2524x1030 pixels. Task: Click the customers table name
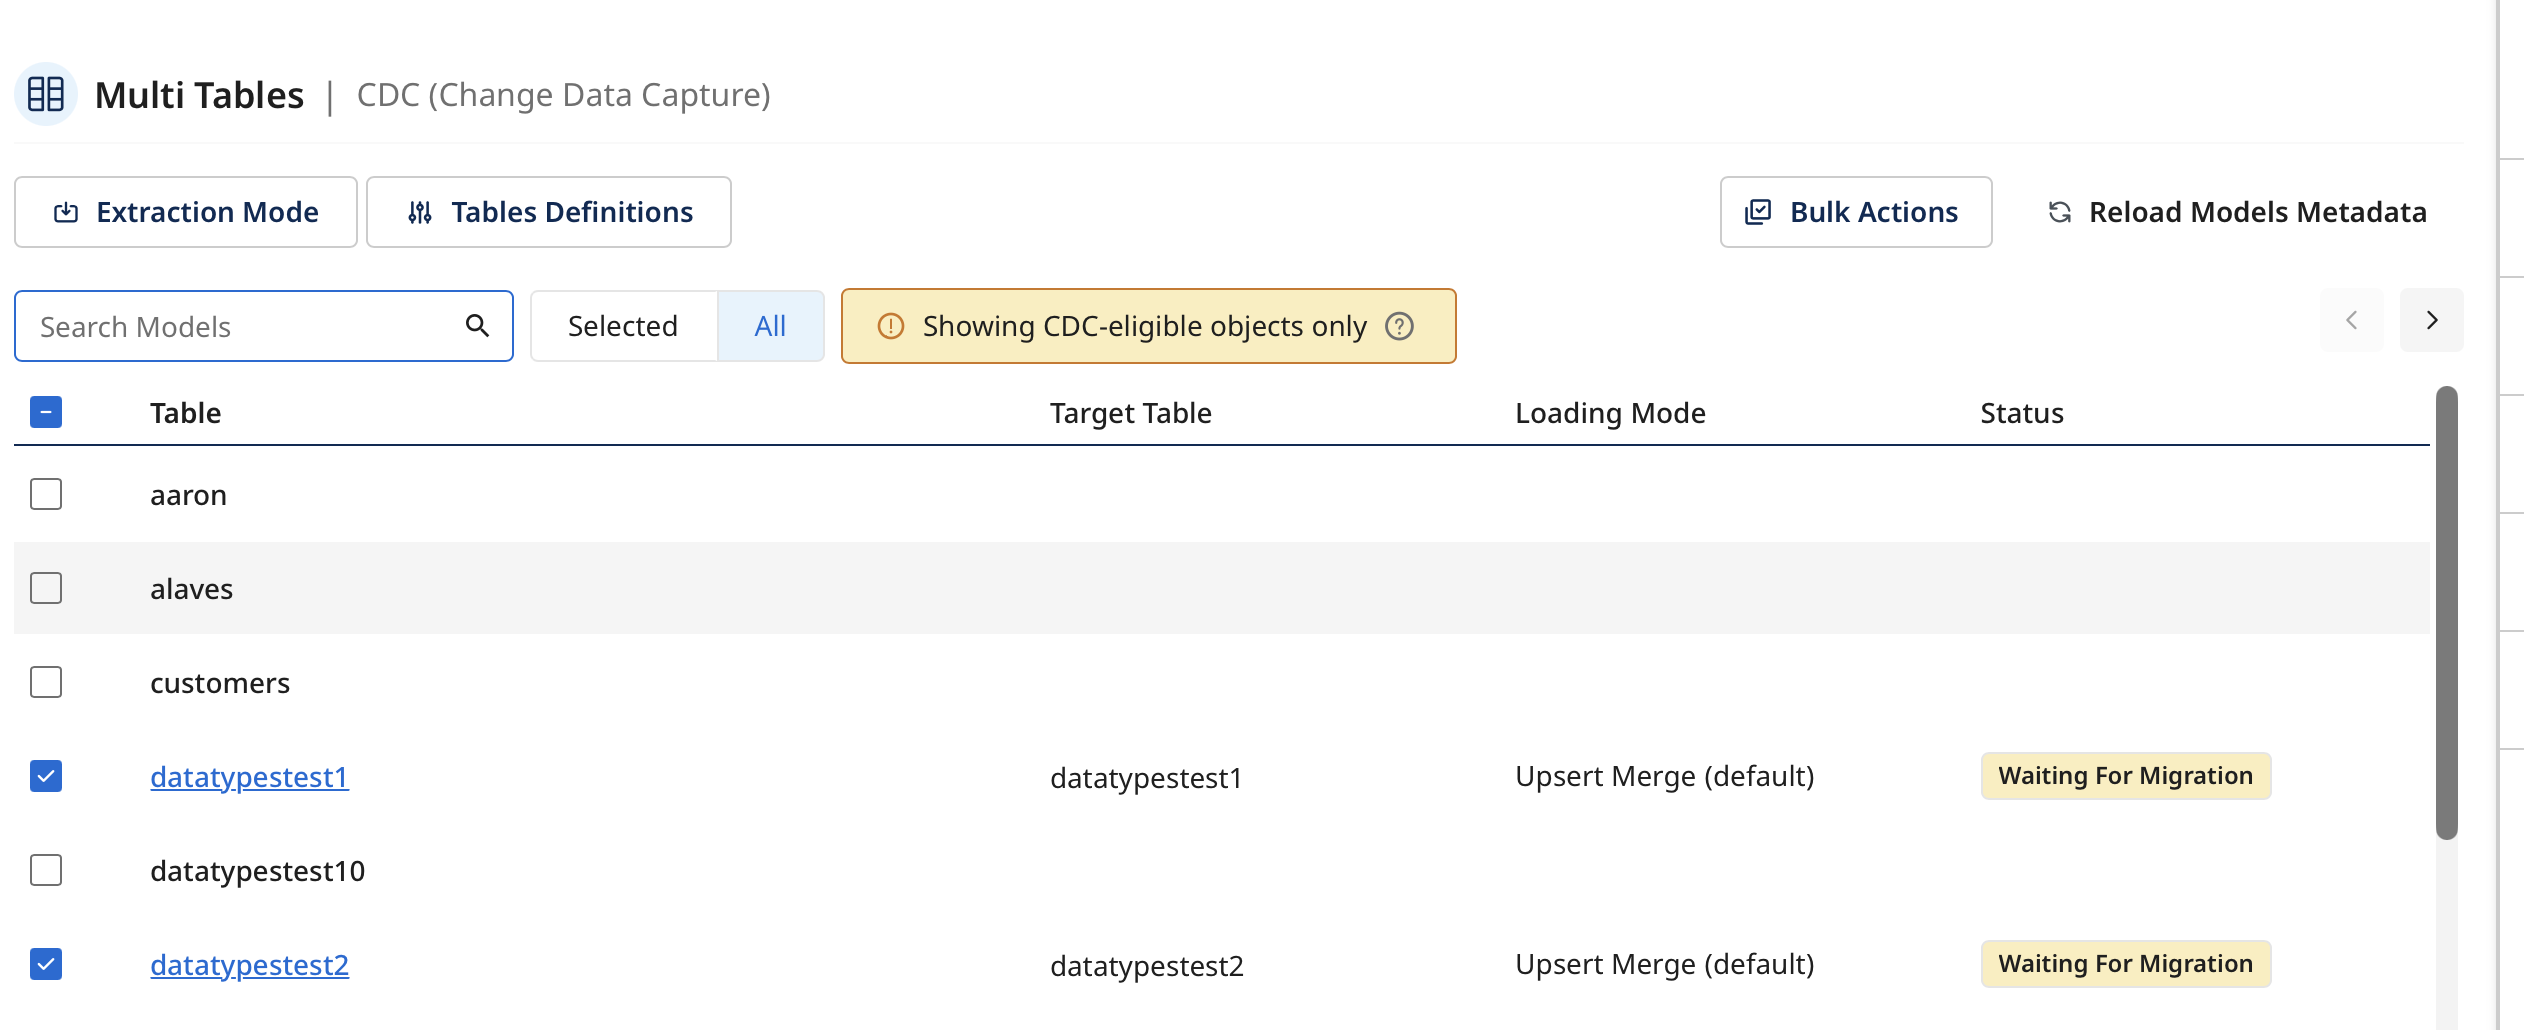[x=220, y=683]
